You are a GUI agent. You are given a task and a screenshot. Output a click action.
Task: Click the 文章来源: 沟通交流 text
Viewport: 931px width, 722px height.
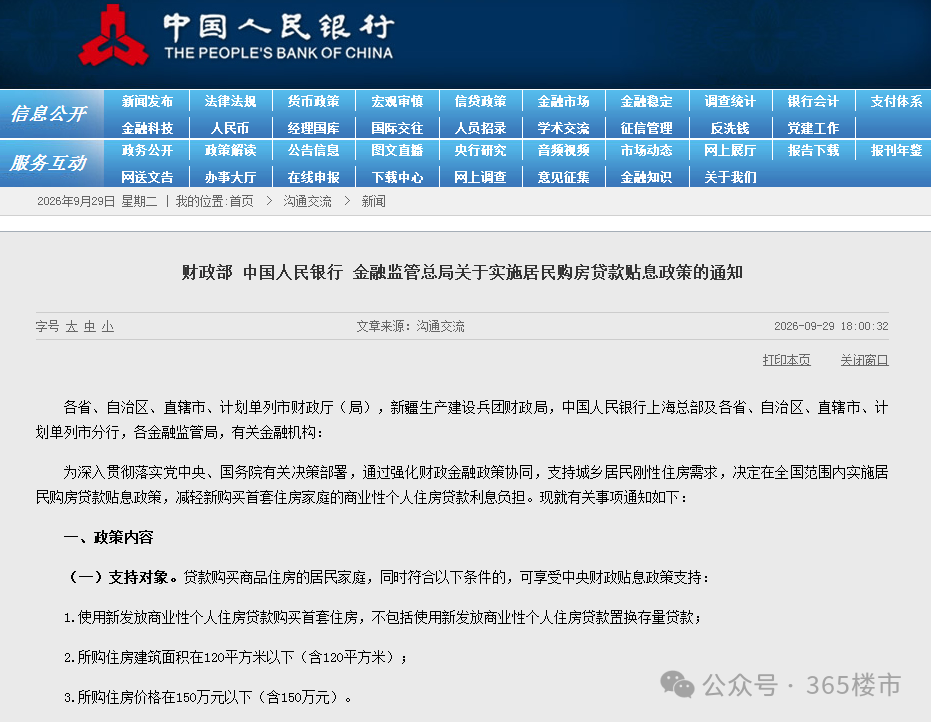pyautogui.click(x=410, y=327)
